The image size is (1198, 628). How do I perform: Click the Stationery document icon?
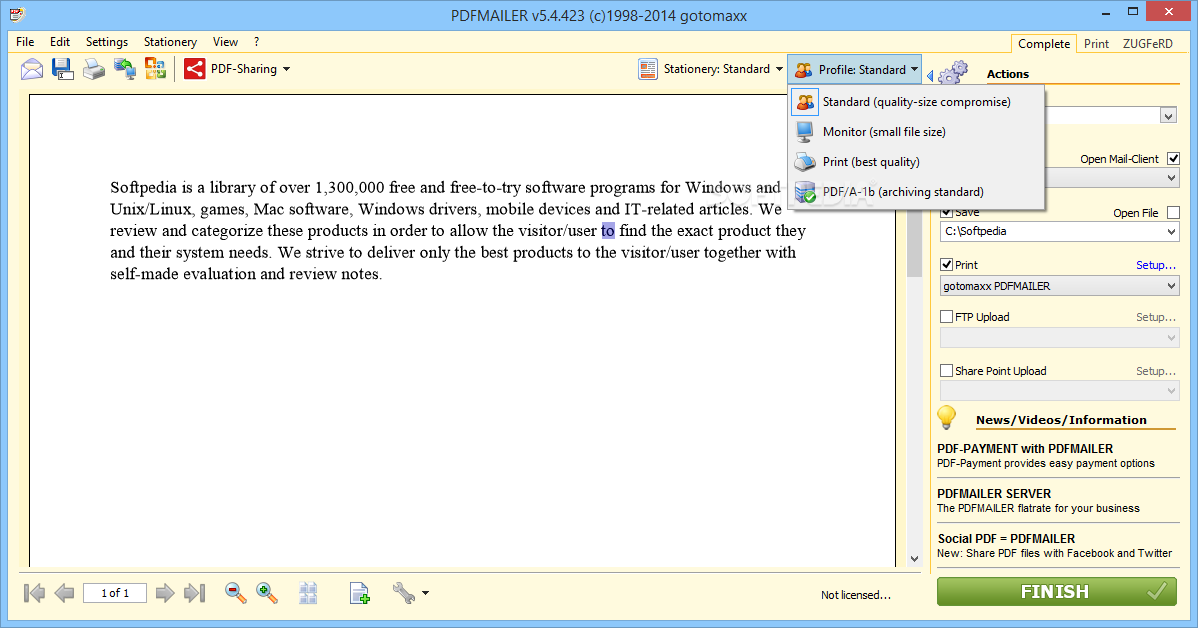[x=648, y=69]
